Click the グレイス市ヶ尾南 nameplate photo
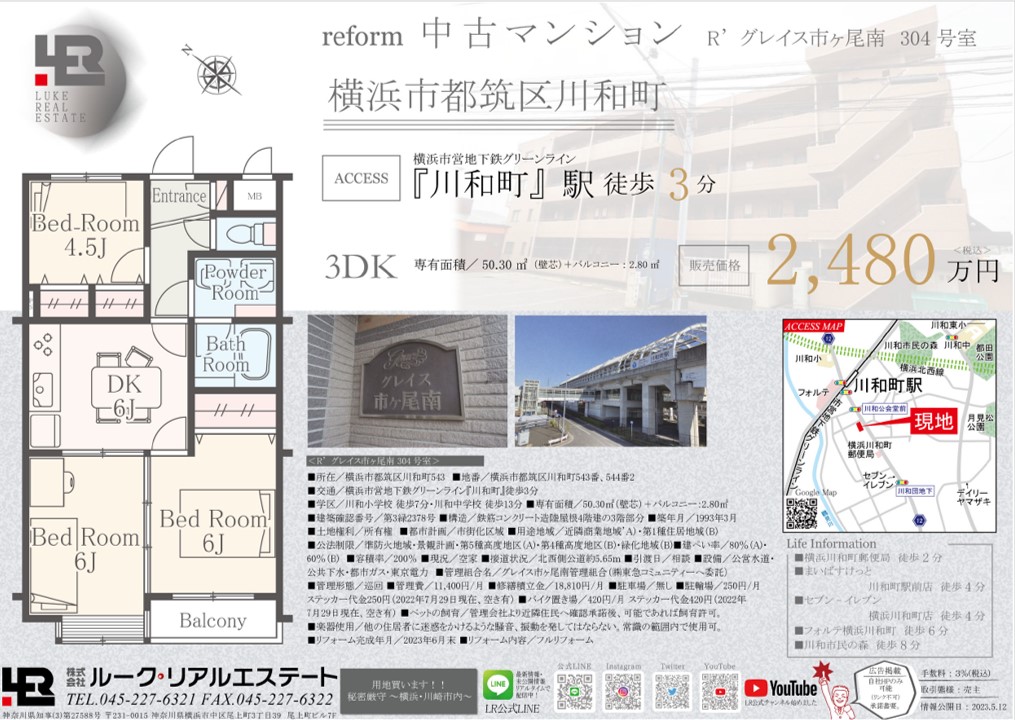1015x720 pixels. [404, 383]
